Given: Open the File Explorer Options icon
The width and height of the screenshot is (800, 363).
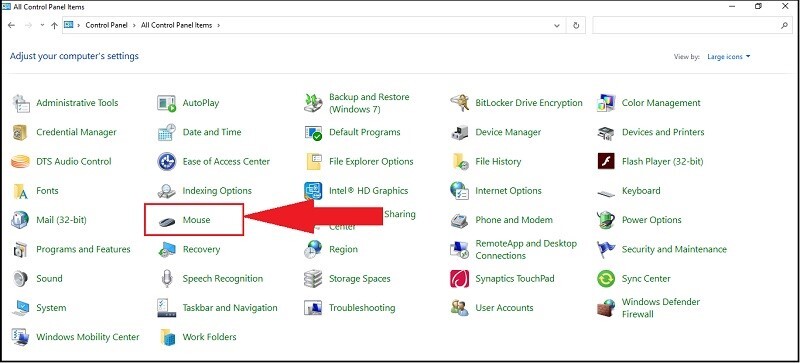Looking at the screenshot, I should tap(313, 161).
